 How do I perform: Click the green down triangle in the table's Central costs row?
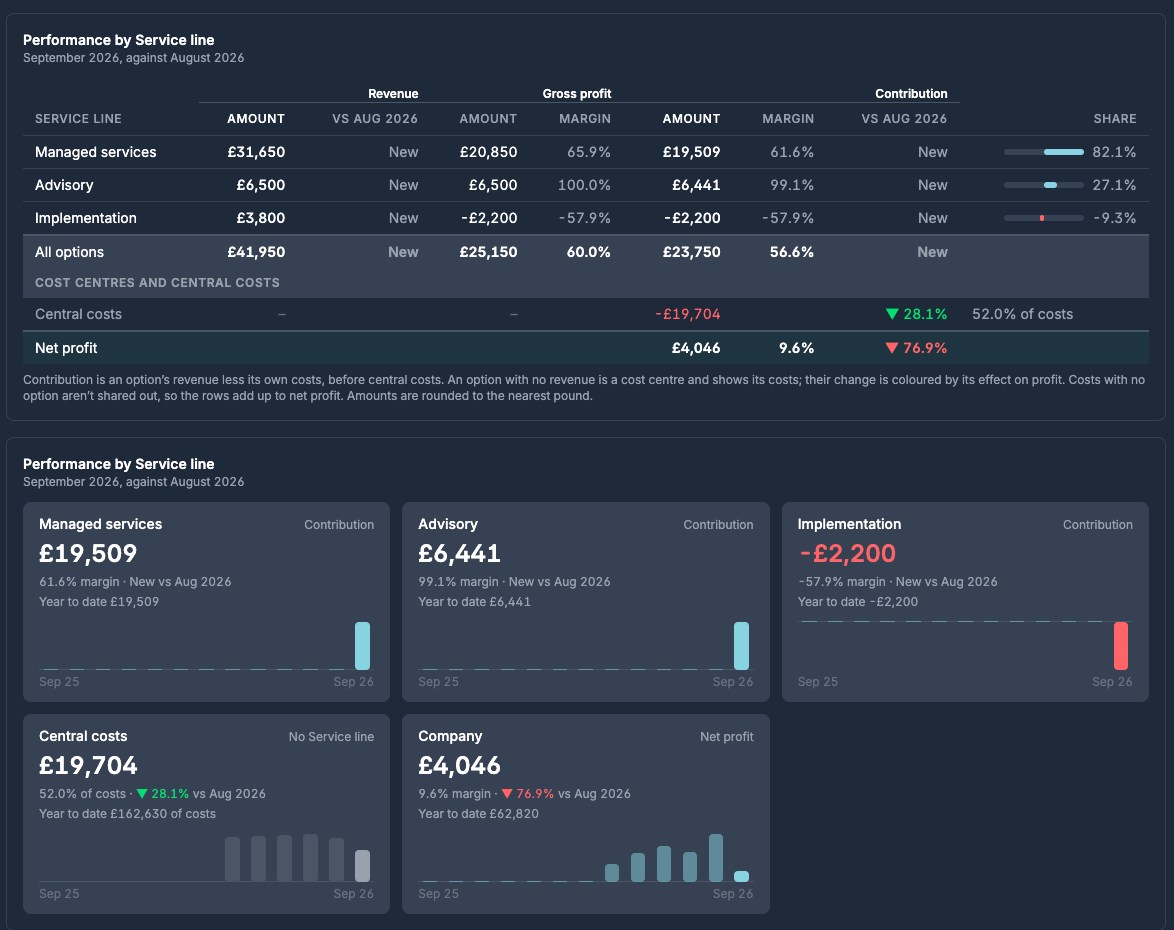point(892,314)
